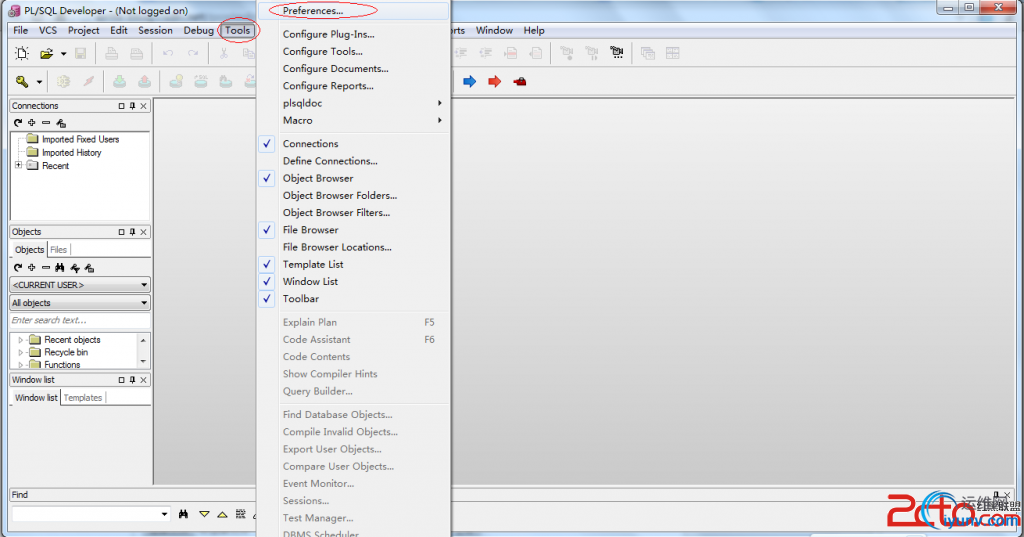
Task: Click the Log on key icon
Action: pos(22,82)
